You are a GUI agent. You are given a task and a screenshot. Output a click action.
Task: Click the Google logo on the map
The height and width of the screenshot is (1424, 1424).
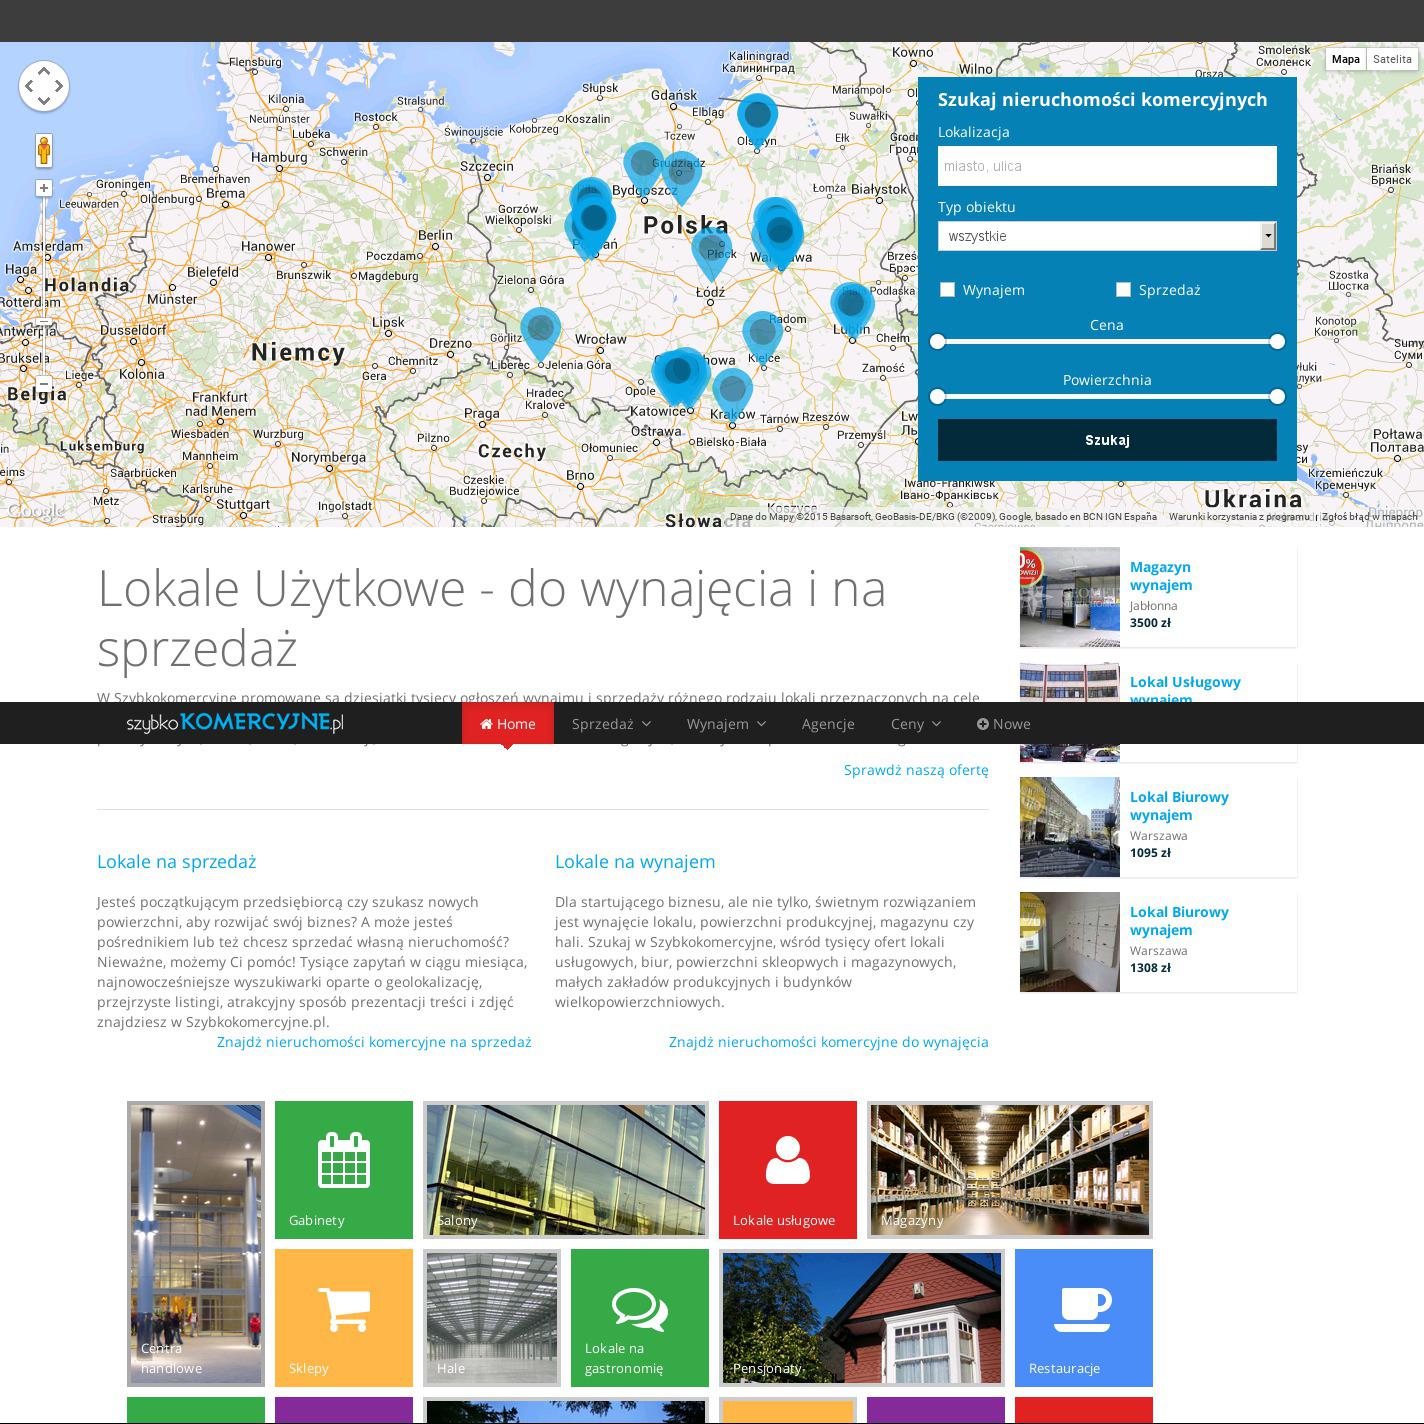coord(36,511)
